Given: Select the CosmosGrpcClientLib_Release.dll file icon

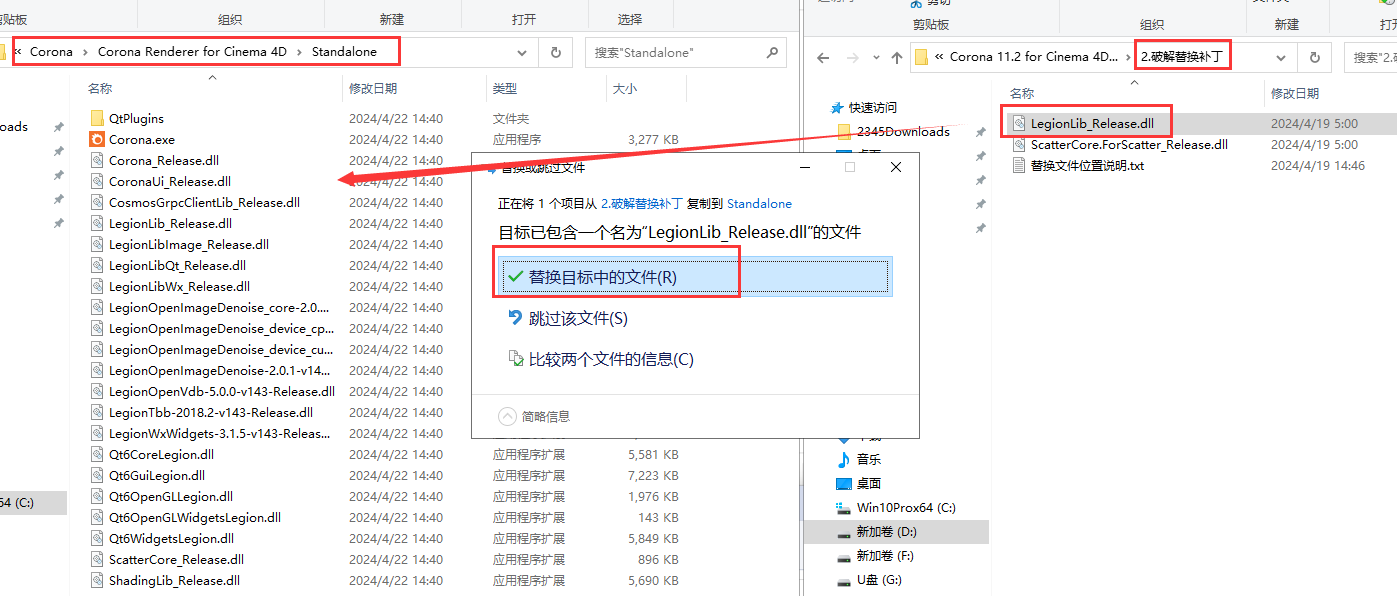Looking at the screenshot, I should (x=97, y=202).
